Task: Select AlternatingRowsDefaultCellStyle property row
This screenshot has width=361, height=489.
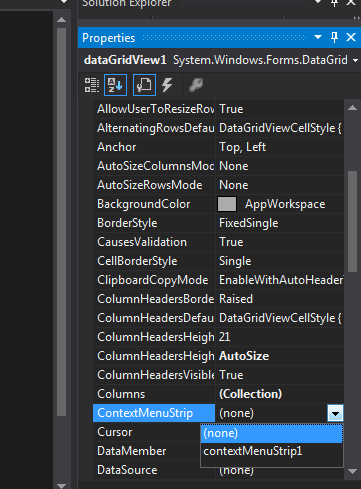Action: 218,128
